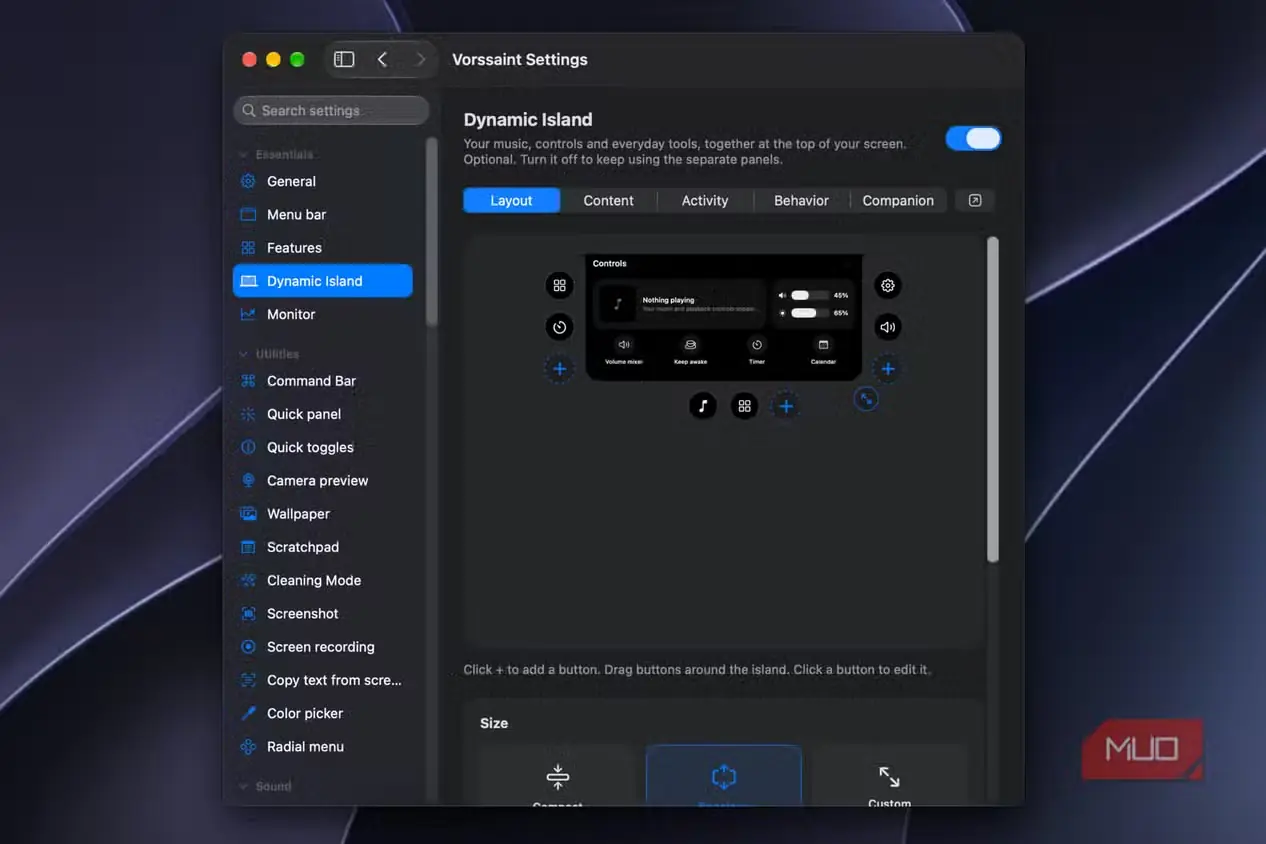1266x844 pixels.
Task: Click the brightness slider showing 65%
Action: coord(809,313)
